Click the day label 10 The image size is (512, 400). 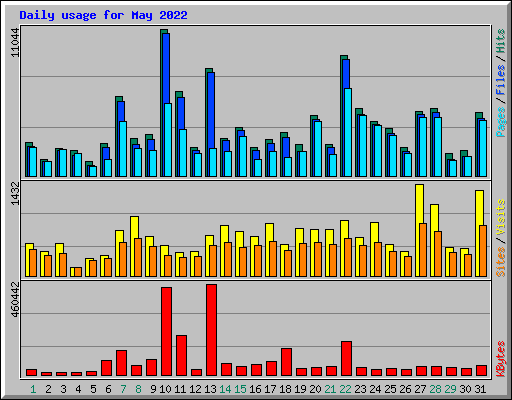pos(165,389)
